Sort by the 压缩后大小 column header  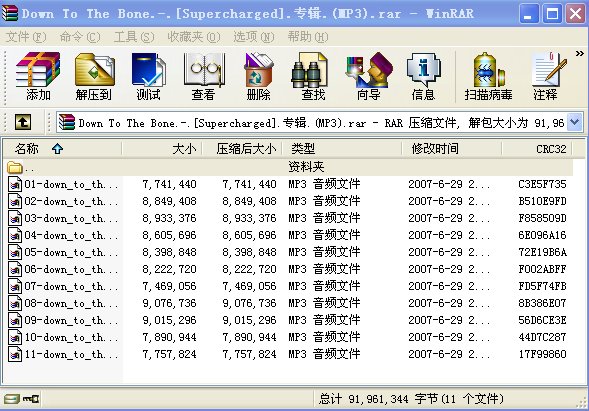click(242, 149)
